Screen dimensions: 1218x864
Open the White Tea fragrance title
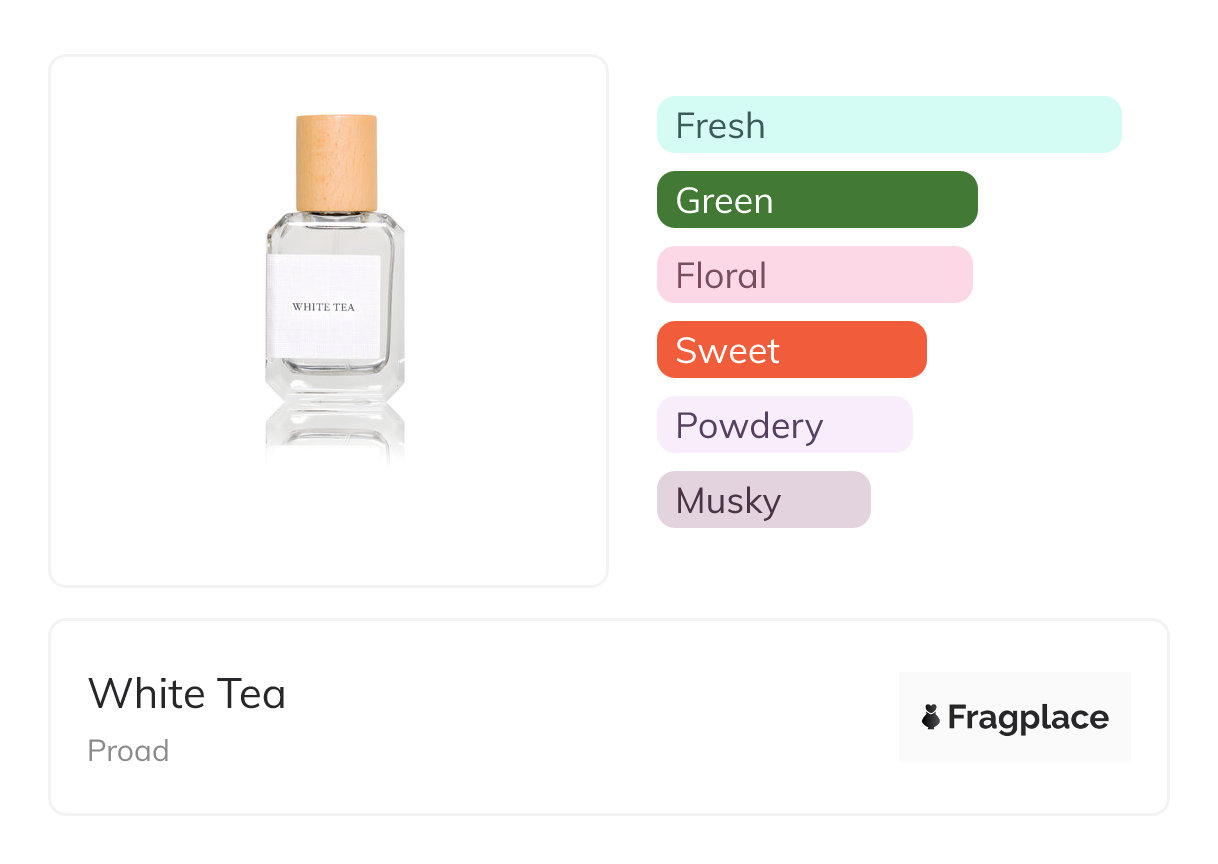pyautogui.click(x=187, y=694)
